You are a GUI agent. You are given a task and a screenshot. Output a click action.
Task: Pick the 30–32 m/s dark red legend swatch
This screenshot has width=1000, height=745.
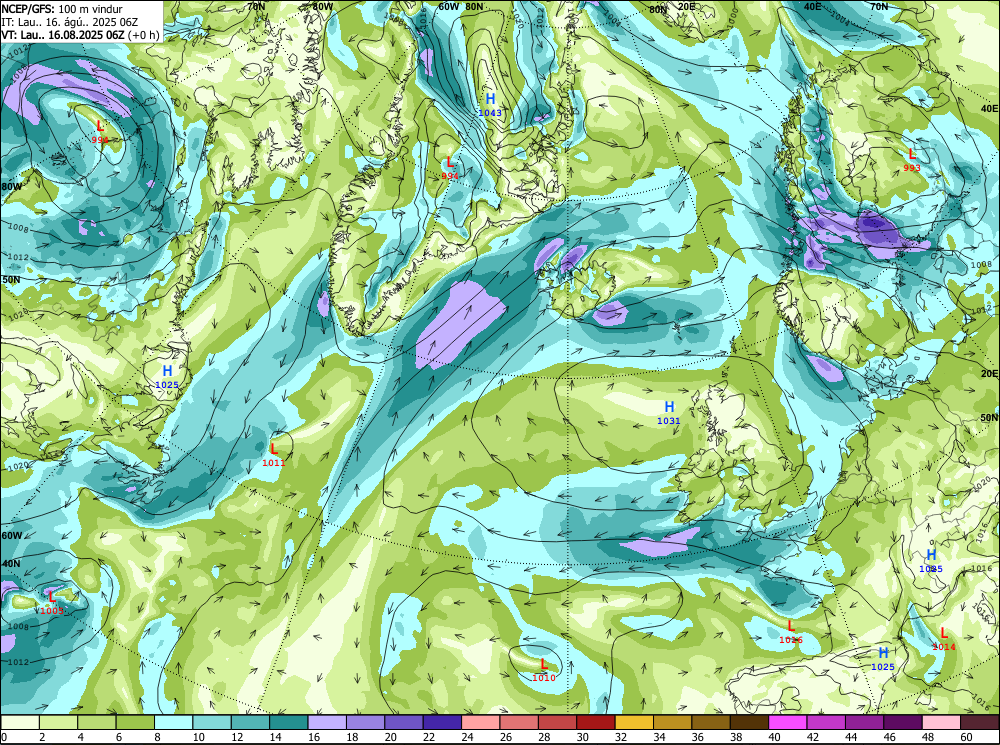coord(596,722)
